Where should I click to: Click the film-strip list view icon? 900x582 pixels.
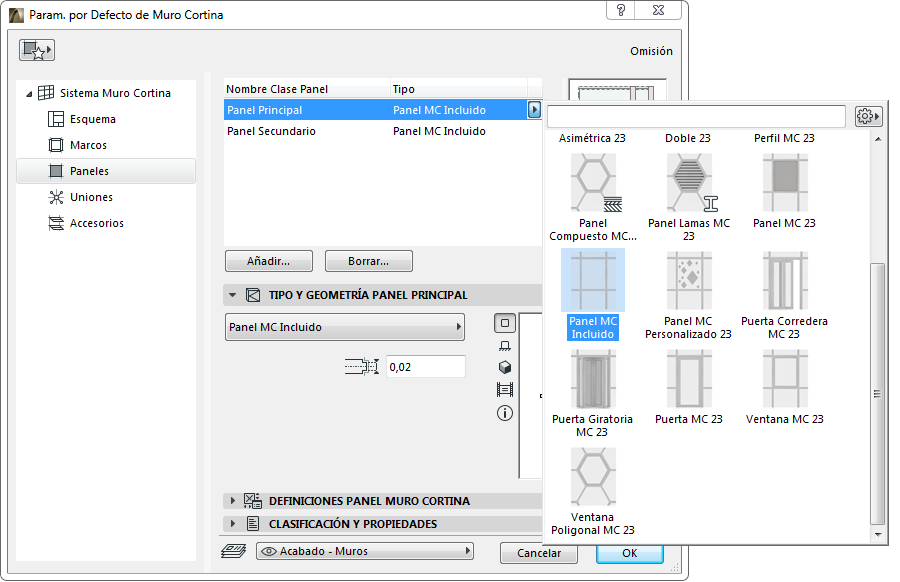click(504, 389)
